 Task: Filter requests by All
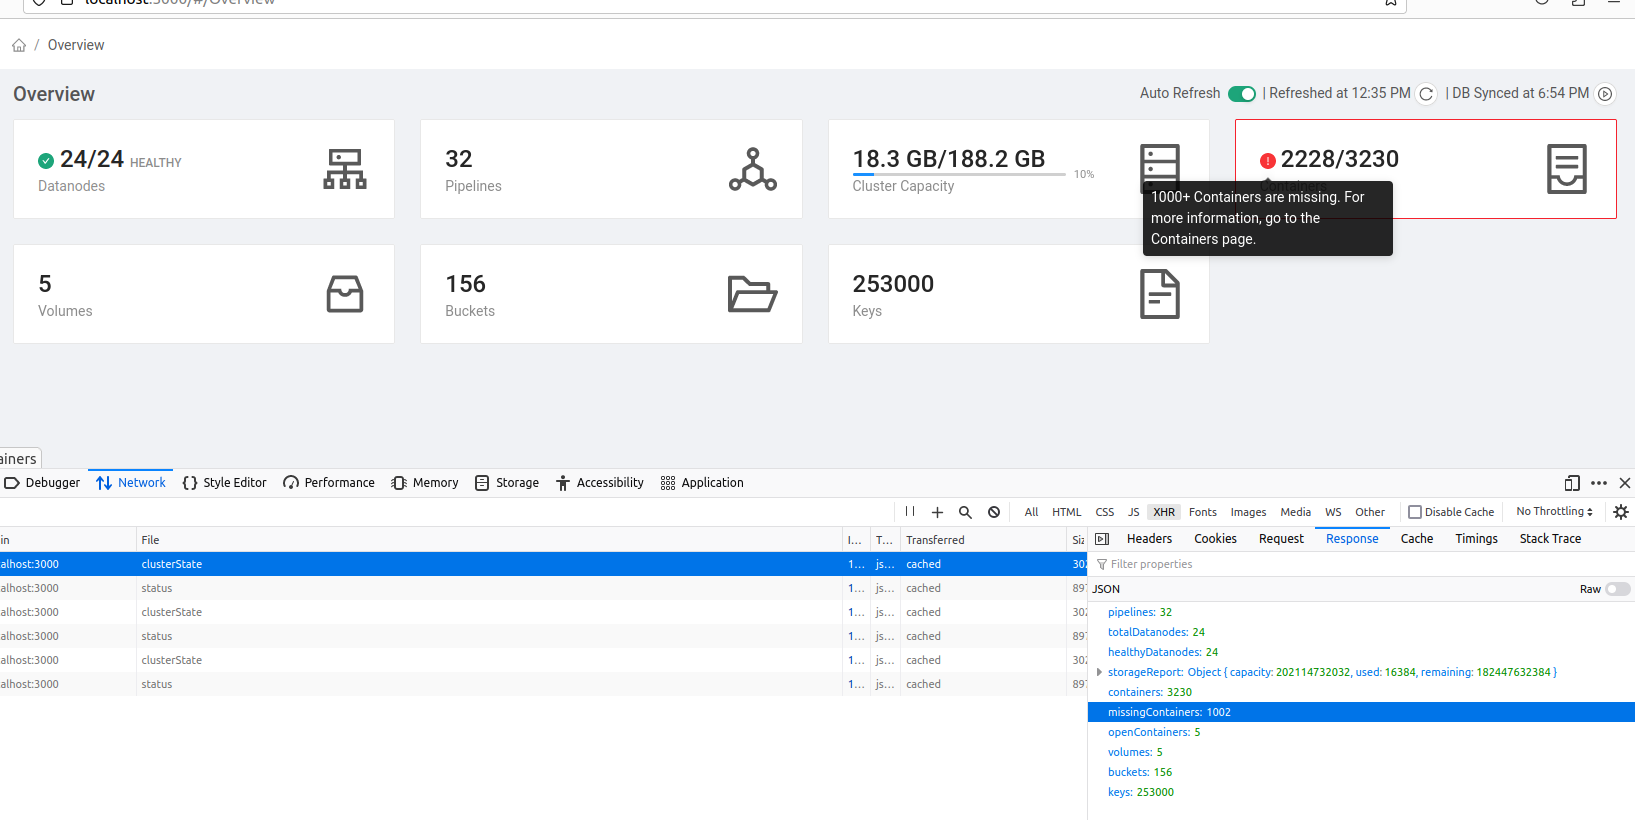[x=1031, y=512]
